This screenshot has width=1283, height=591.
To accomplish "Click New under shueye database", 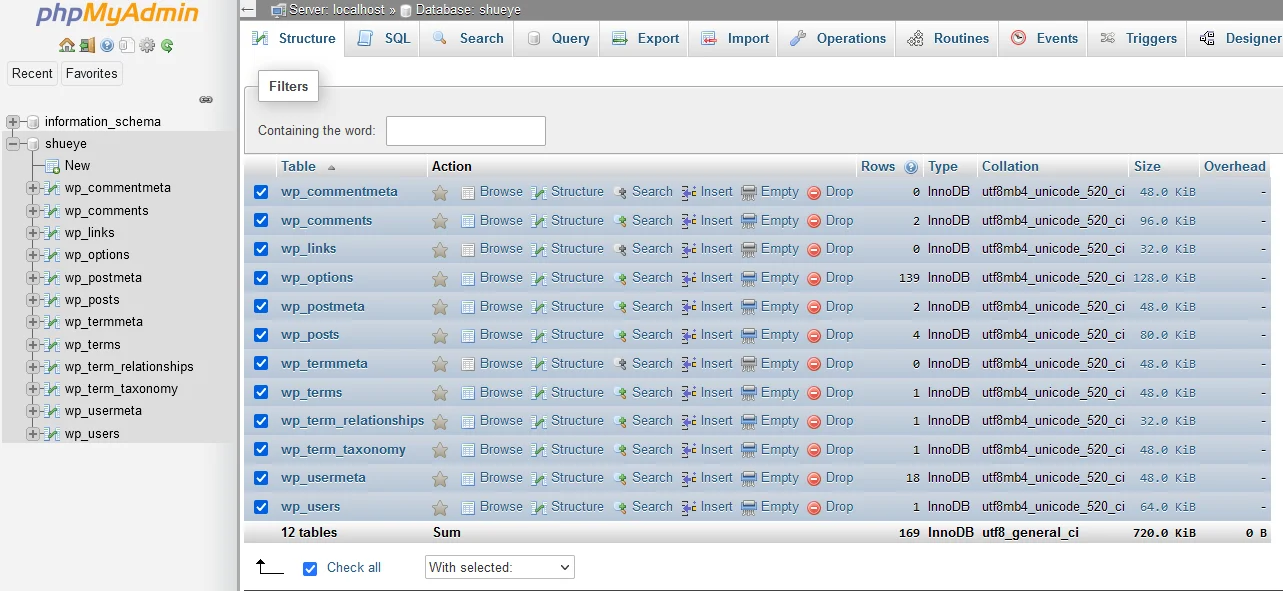I will (x=77, y=166).
